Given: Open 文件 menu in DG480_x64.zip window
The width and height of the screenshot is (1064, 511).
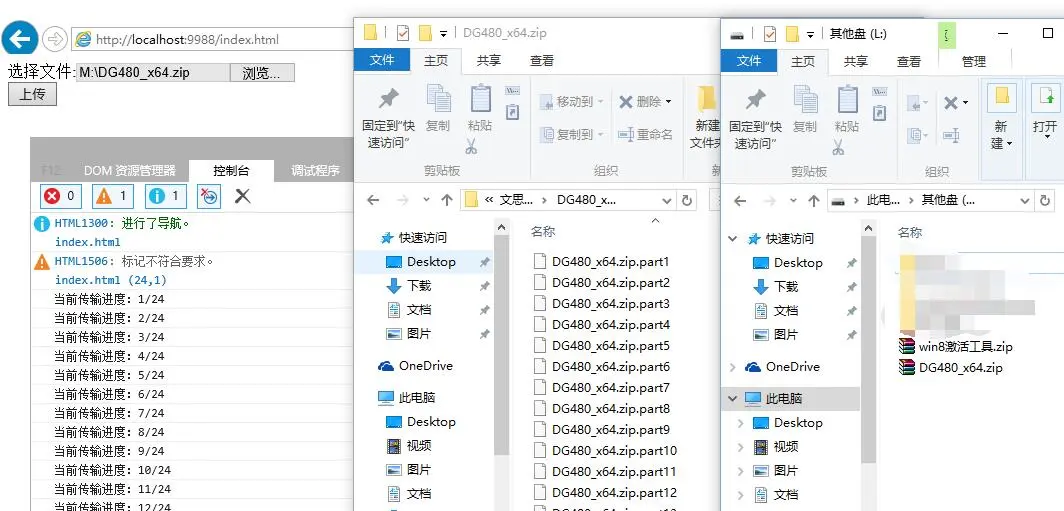Looking at the screenshot, I should point(382,60).
